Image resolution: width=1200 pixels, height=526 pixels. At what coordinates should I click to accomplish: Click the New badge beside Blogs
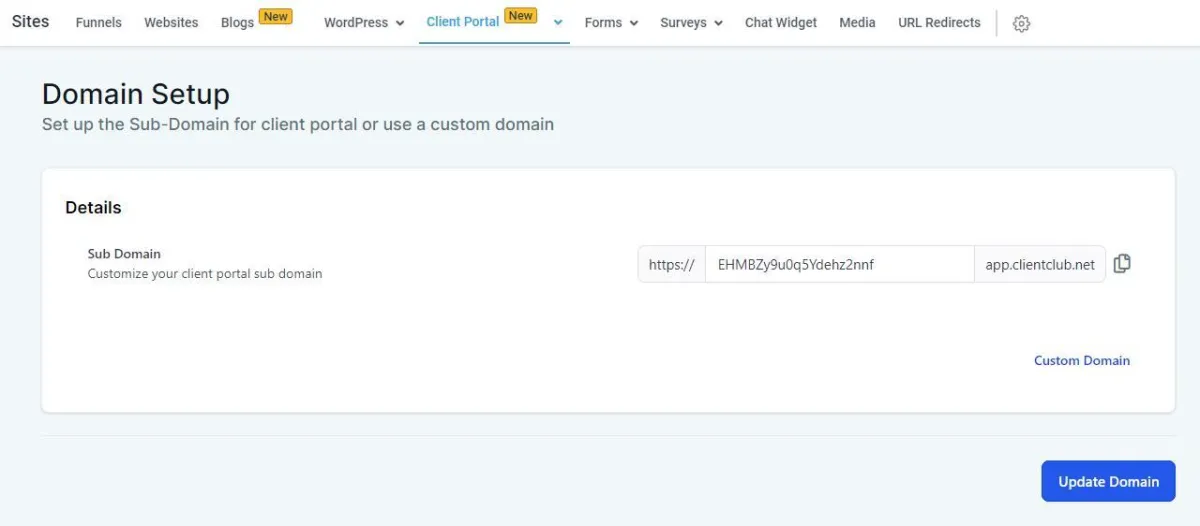[275, 16]
